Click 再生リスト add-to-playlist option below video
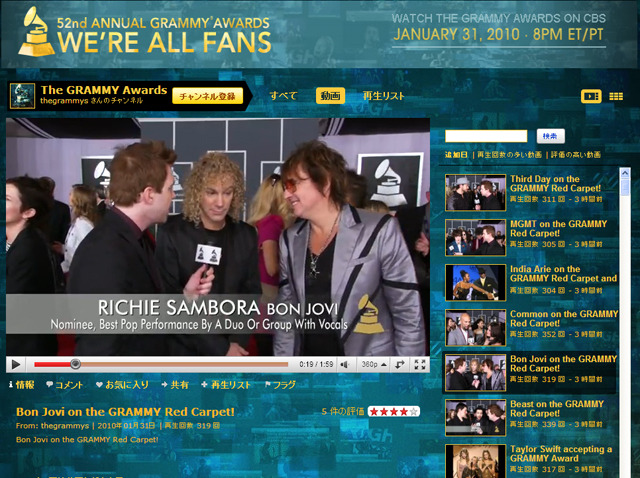Image resolution: width=640 pixels, height=478 pixels. [x=226, y=385]
